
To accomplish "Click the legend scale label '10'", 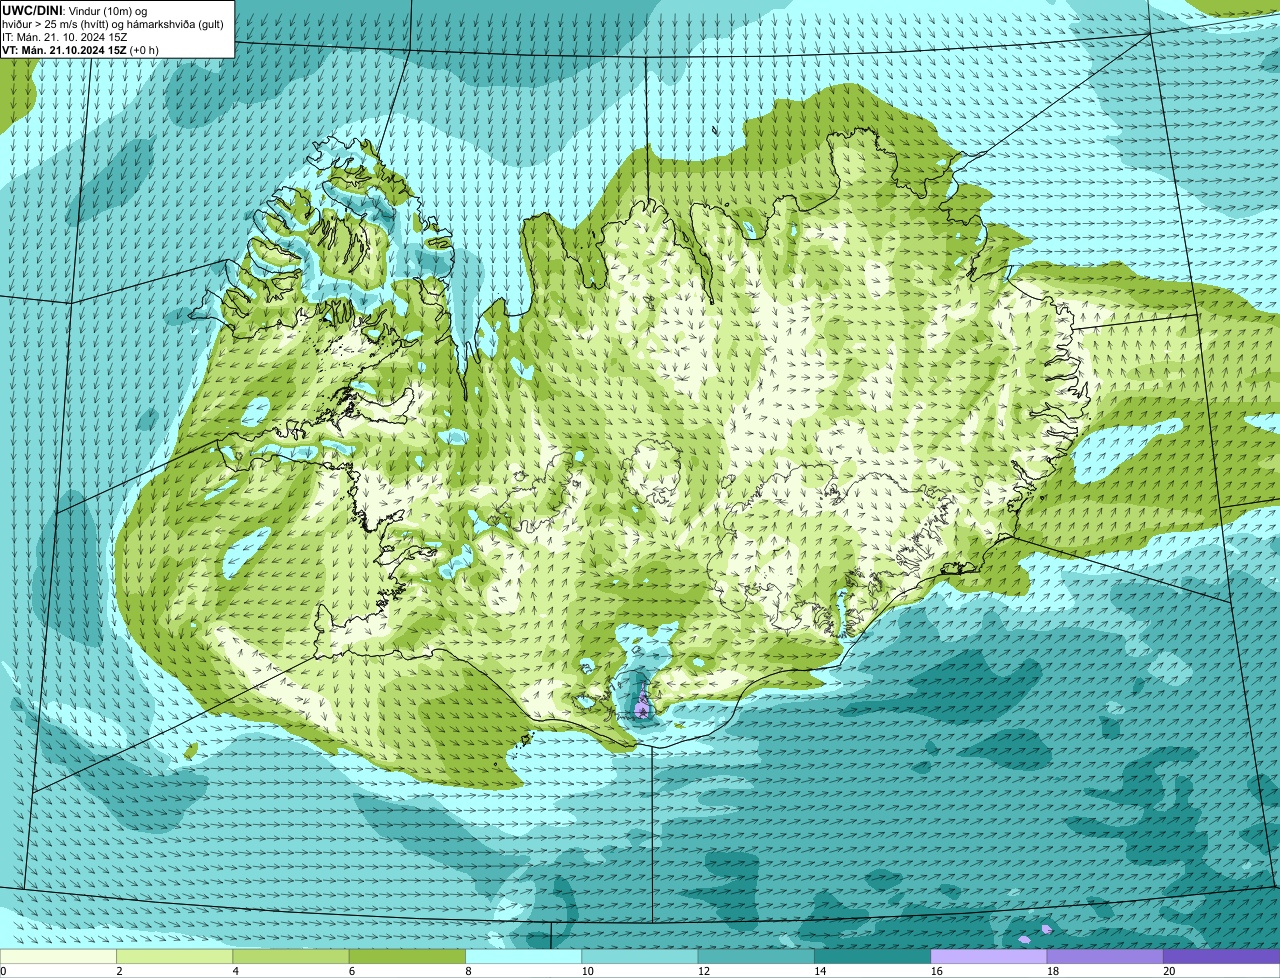I will 587,971.
